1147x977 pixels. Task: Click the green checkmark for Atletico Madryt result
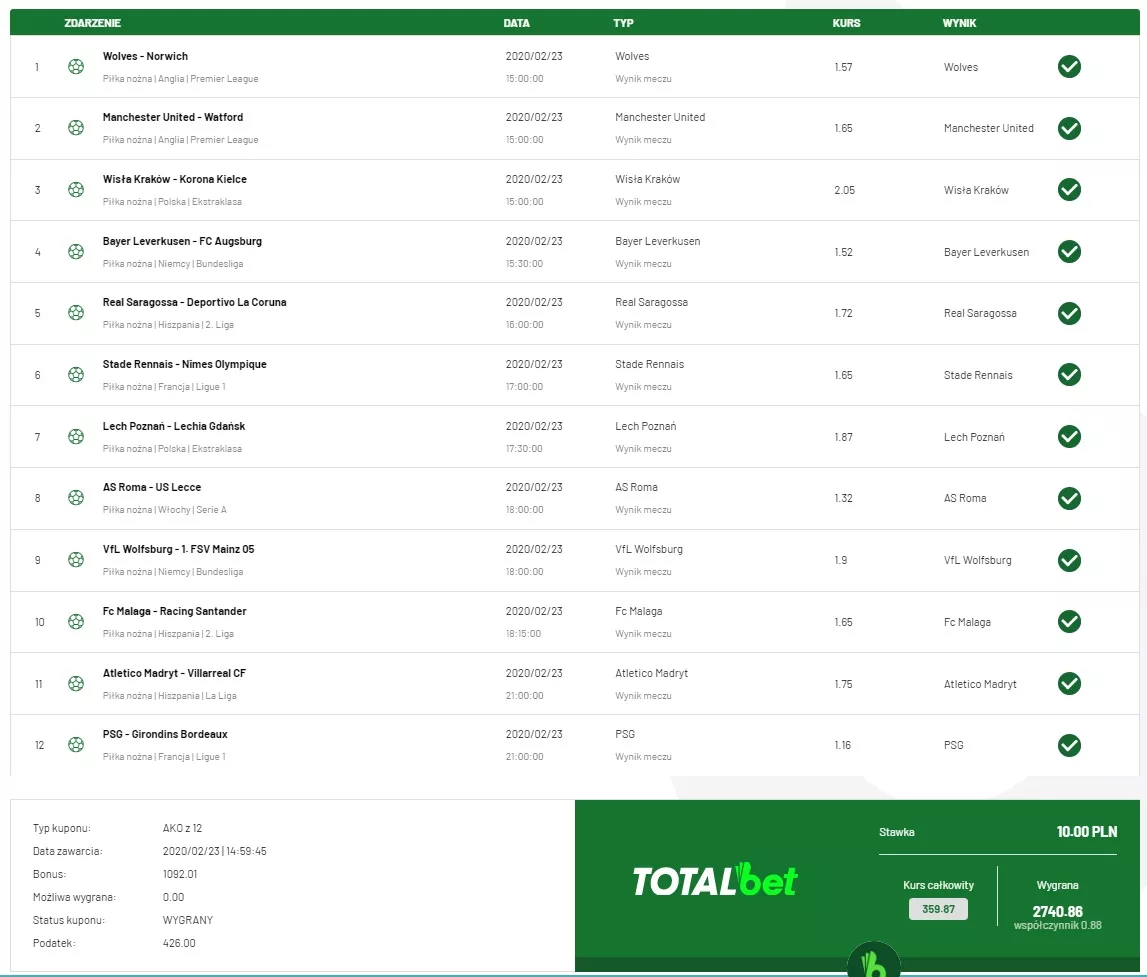1069,684
